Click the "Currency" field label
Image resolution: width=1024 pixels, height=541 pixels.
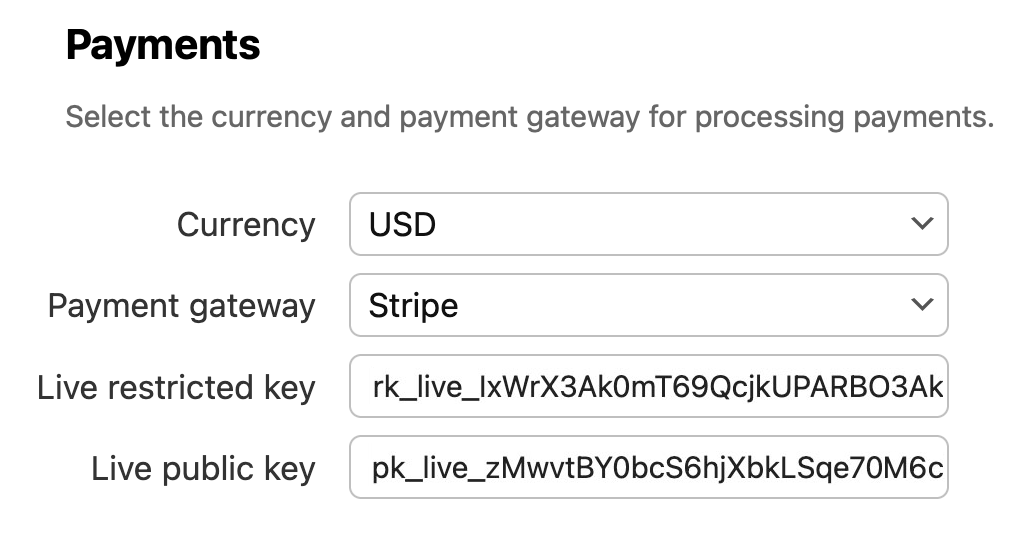(246, 225)
